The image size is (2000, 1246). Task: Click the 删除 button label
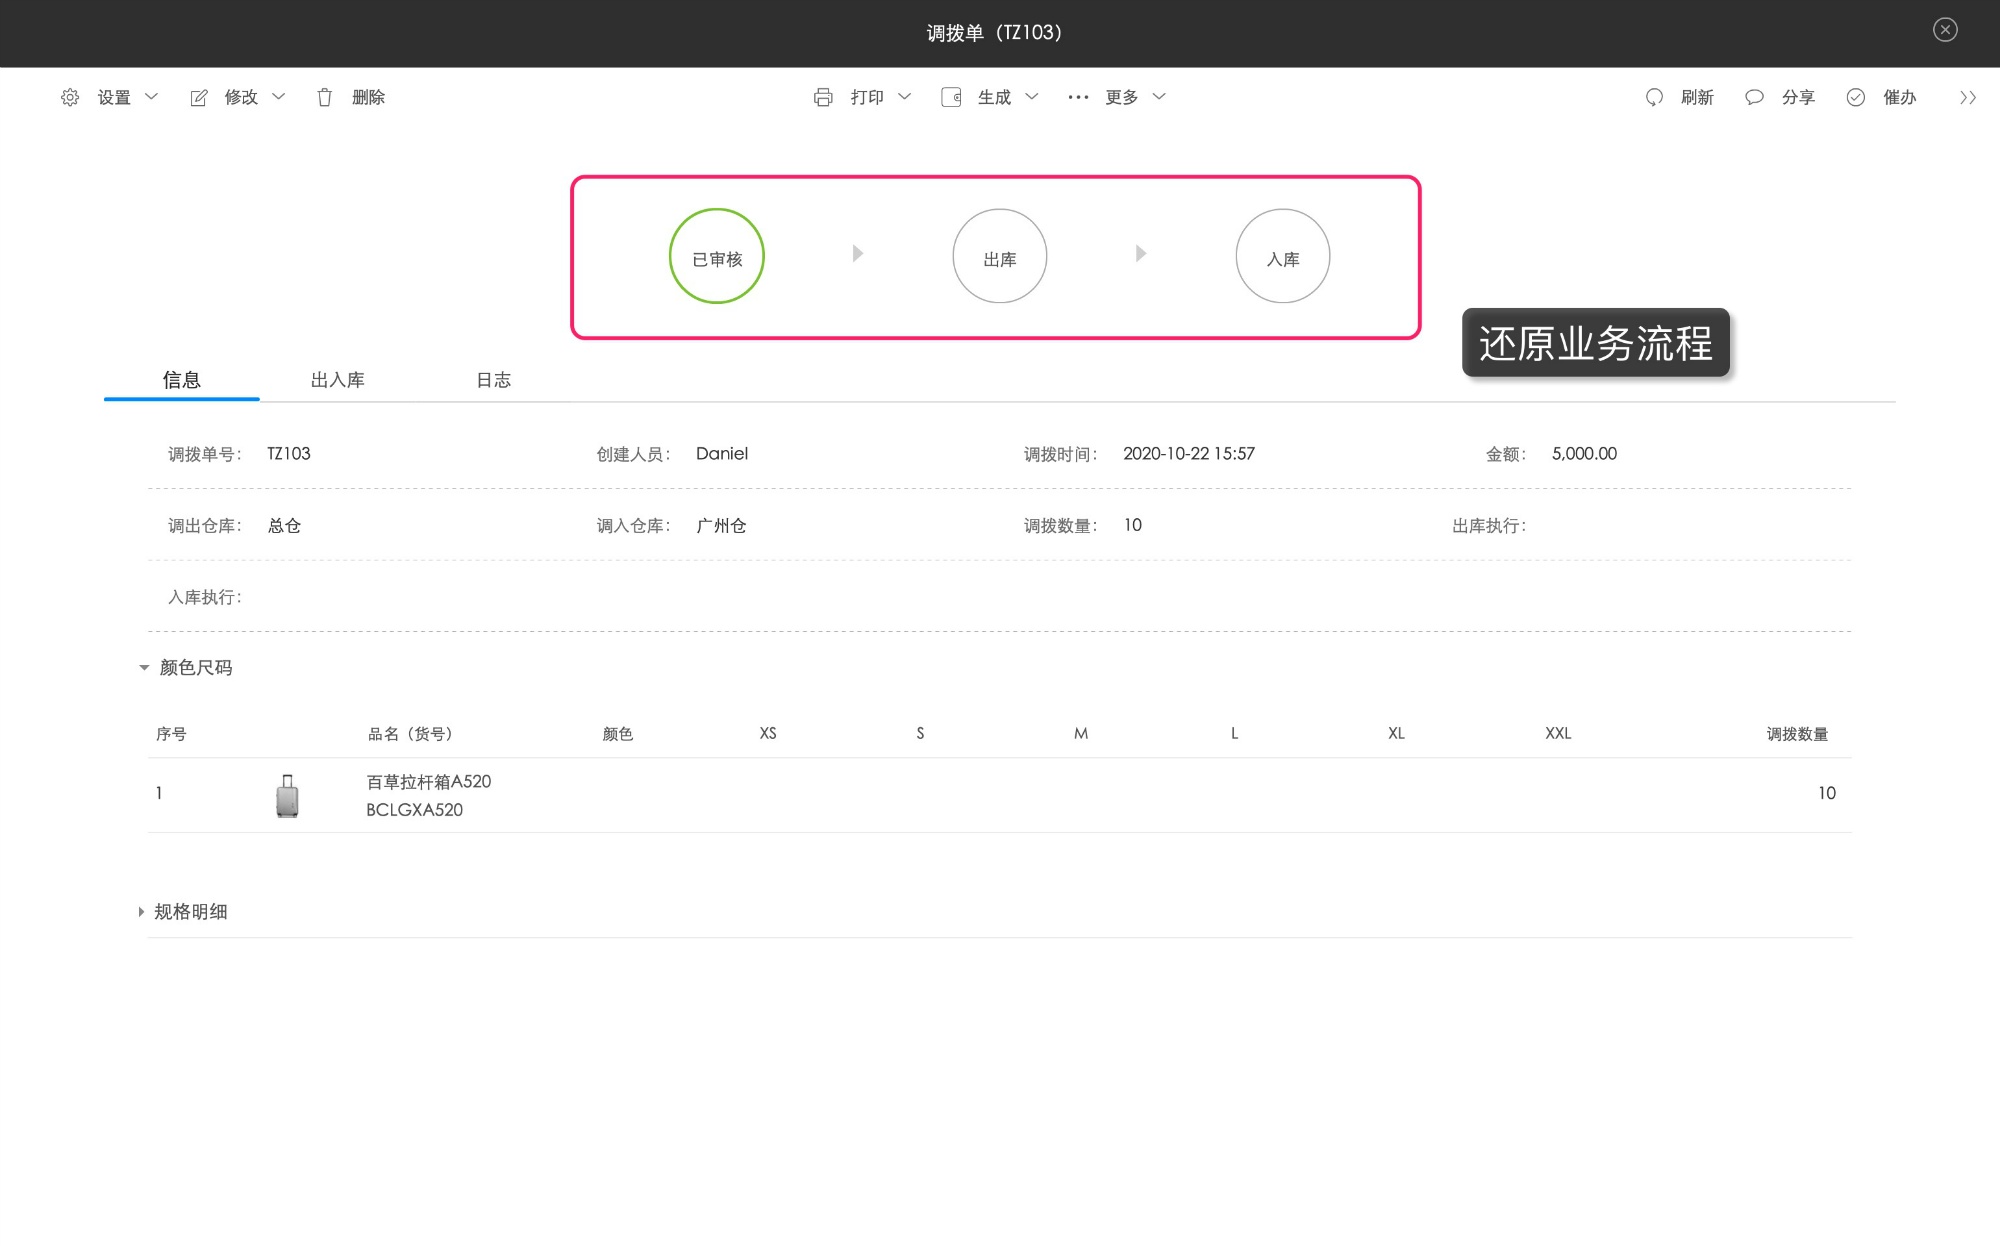pos(368,97)
